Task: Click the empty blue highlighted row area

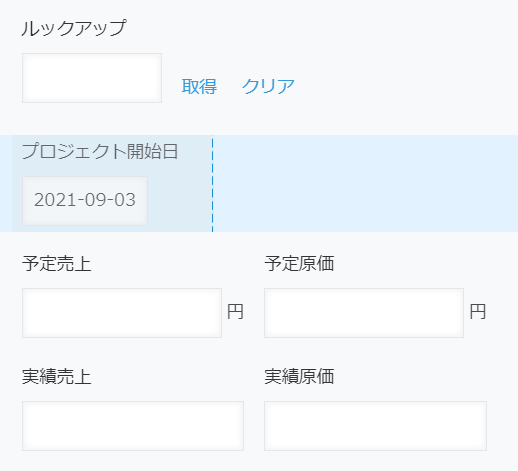Action: [x=365, y=184]
